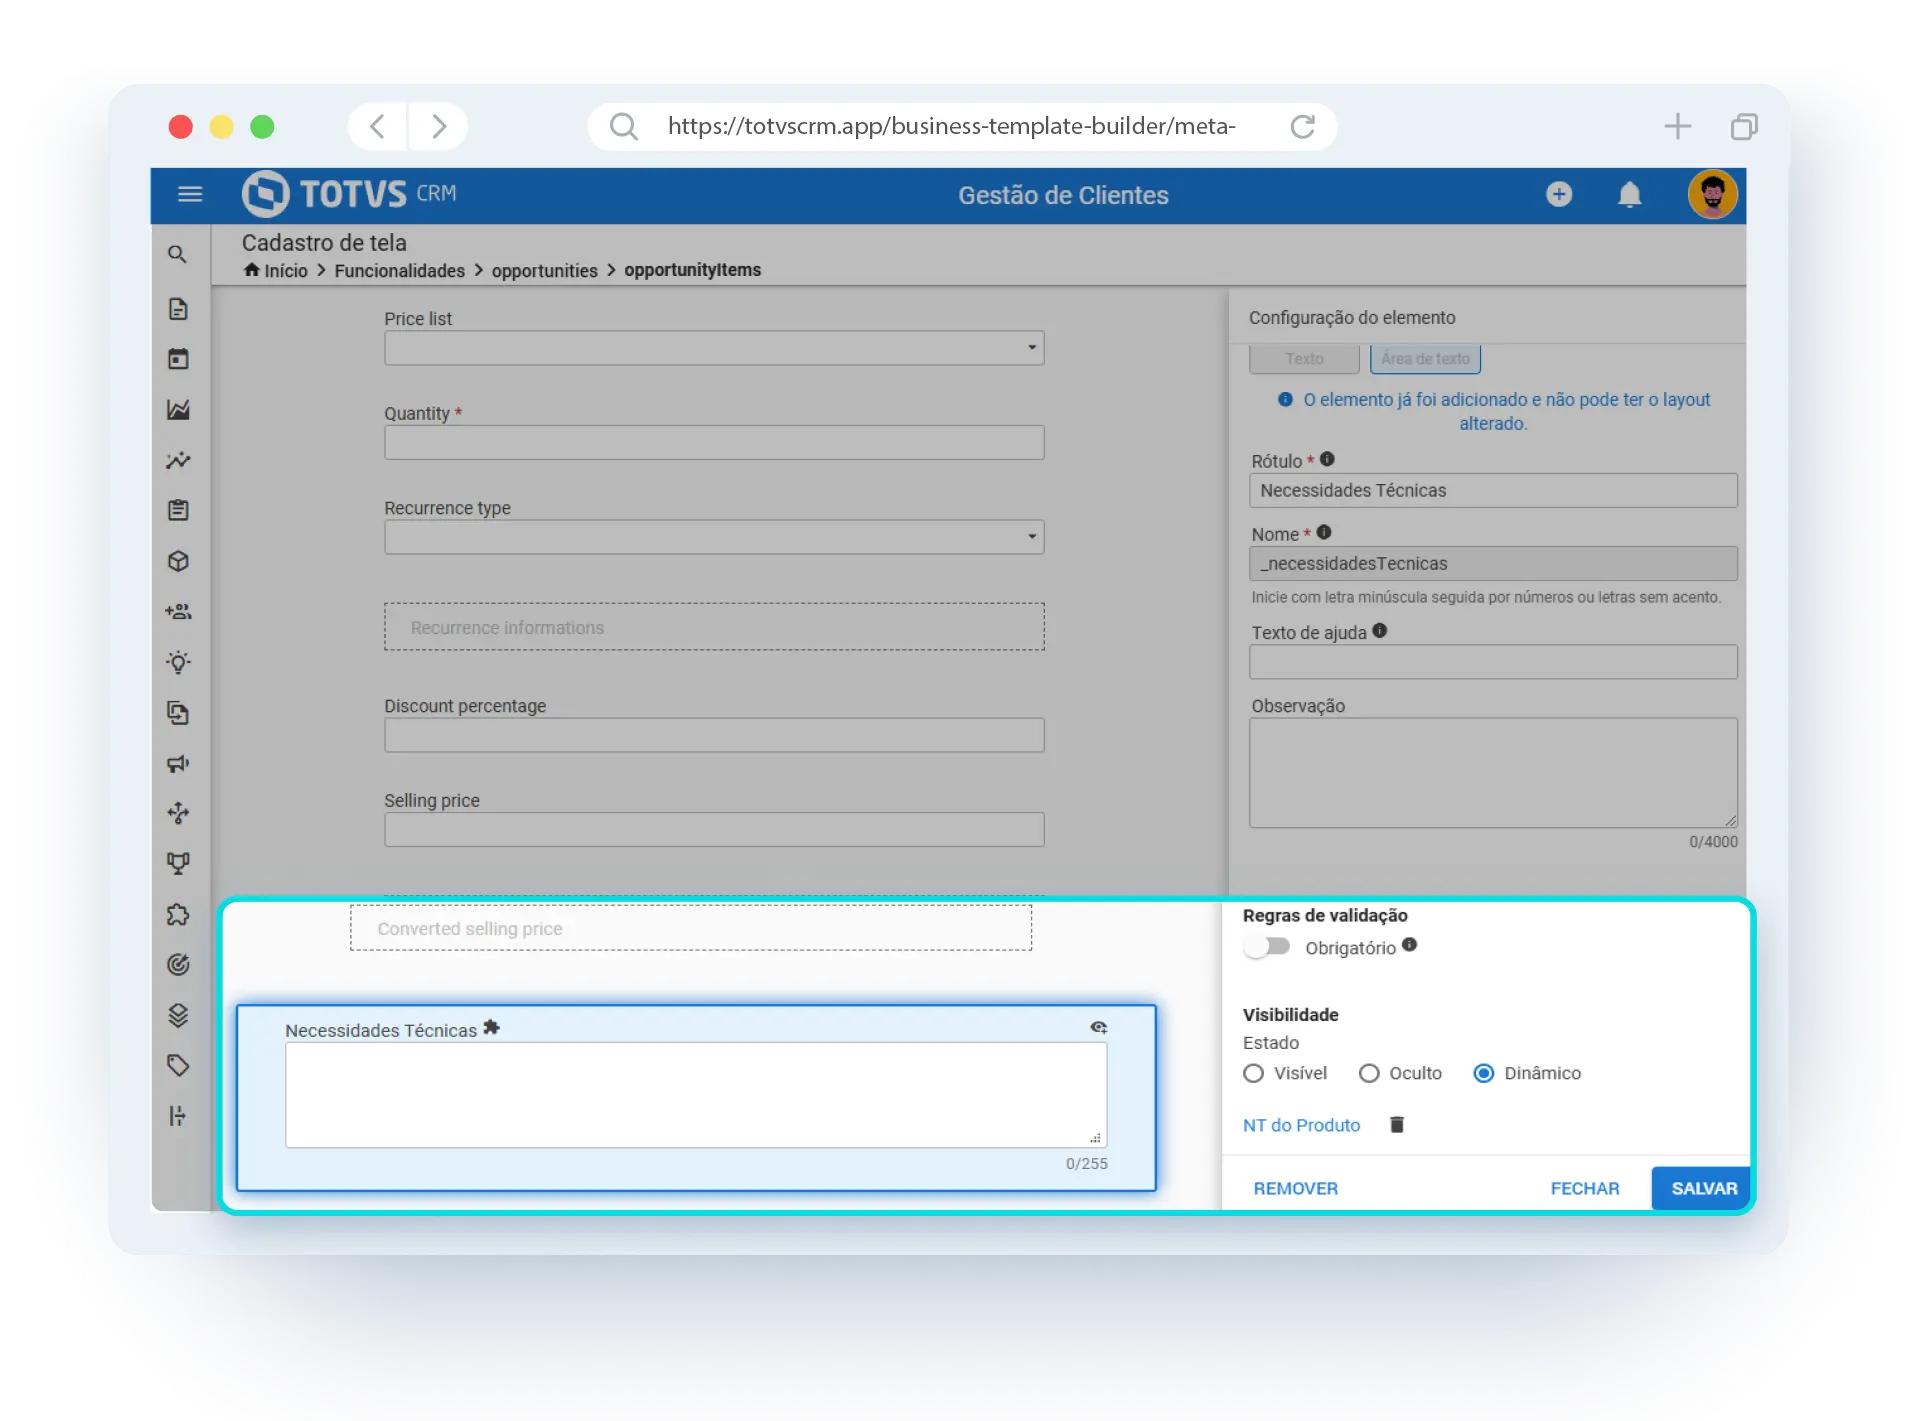Screen dimensions: 1917x1421
Task: Click the Discount percentage field
Action: point(714,735)
